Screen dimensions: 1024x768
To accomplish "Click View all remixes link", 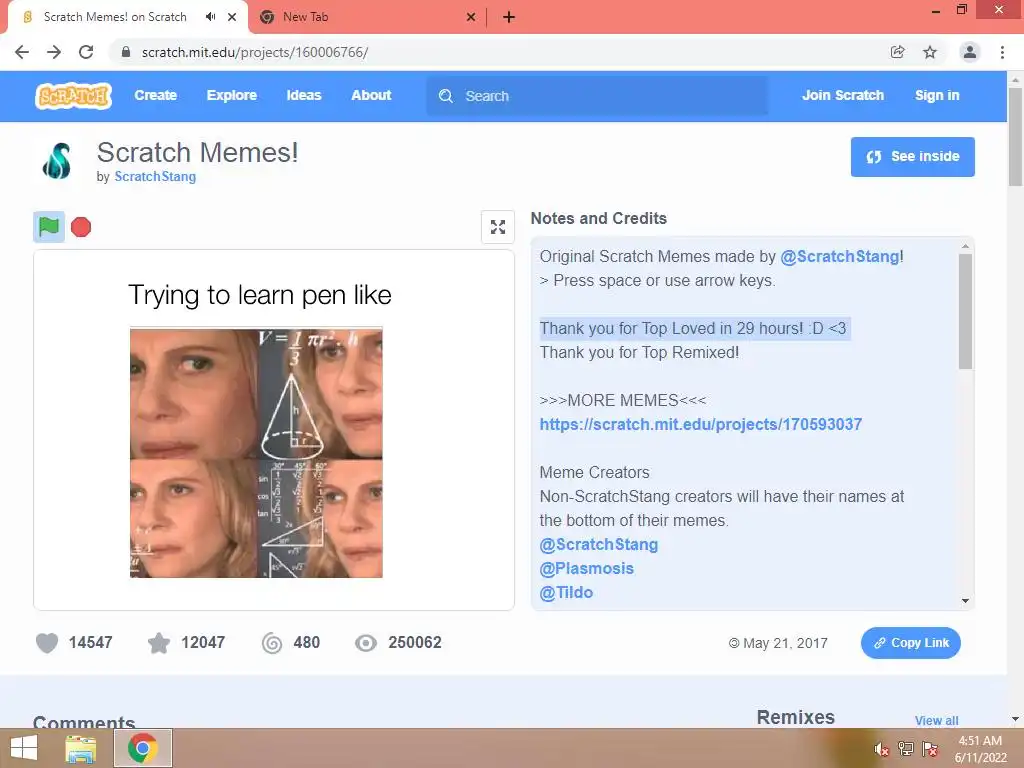I will (936, 720).
